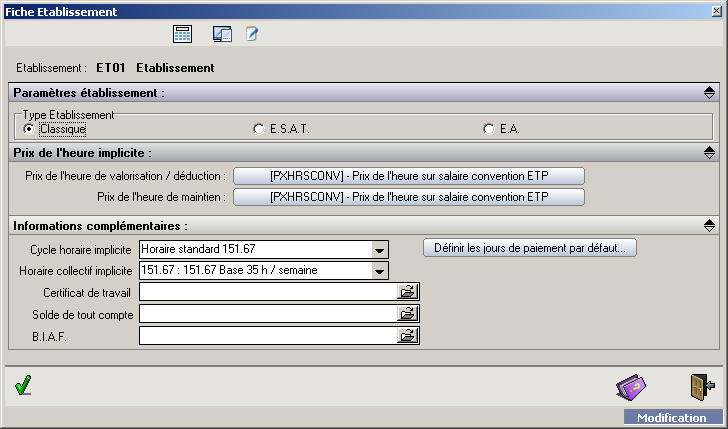Select the Classique establishment type

(29, 129)
